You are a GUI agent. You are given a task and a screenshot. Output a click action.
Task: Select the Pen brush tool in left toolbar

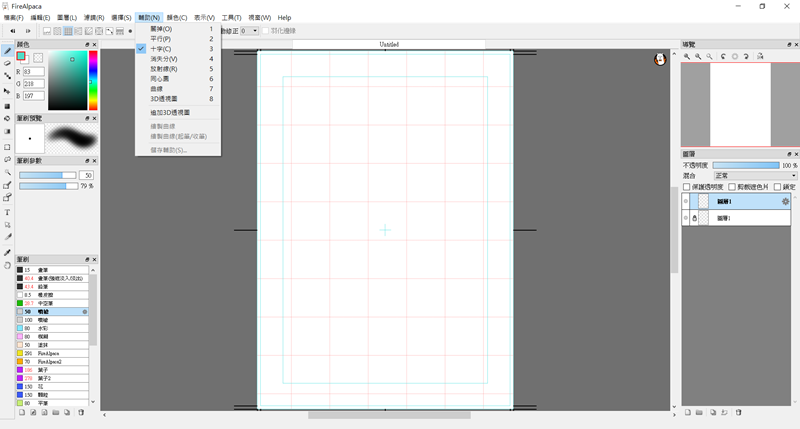(7, 50)
